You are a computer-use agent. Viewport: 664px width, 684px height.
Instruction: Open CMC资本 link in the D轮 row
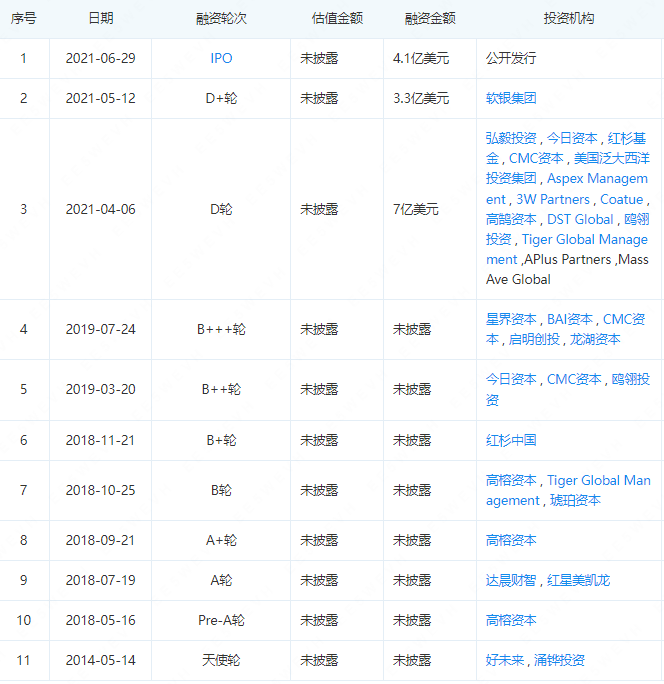point(536,158)
